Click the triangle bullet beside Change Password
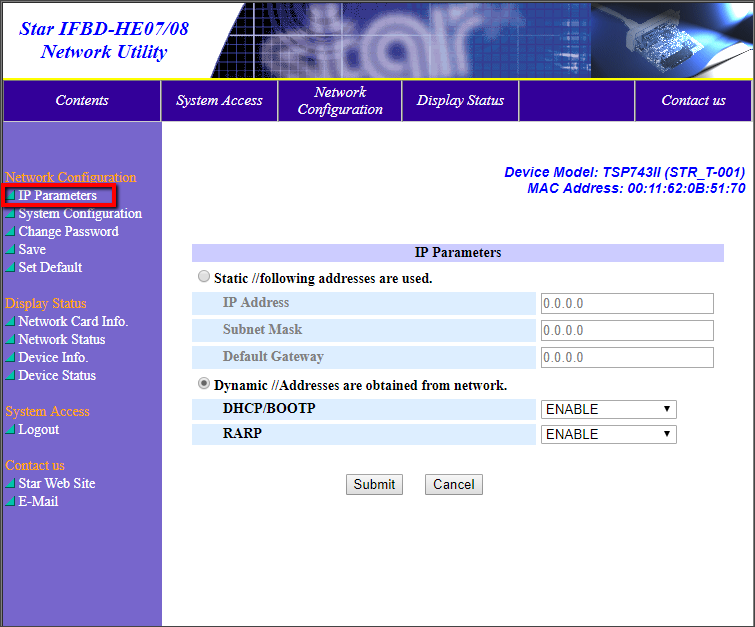The height and width of the screenshot is (627, 755). pyautogui.click(x=10, y=232)
